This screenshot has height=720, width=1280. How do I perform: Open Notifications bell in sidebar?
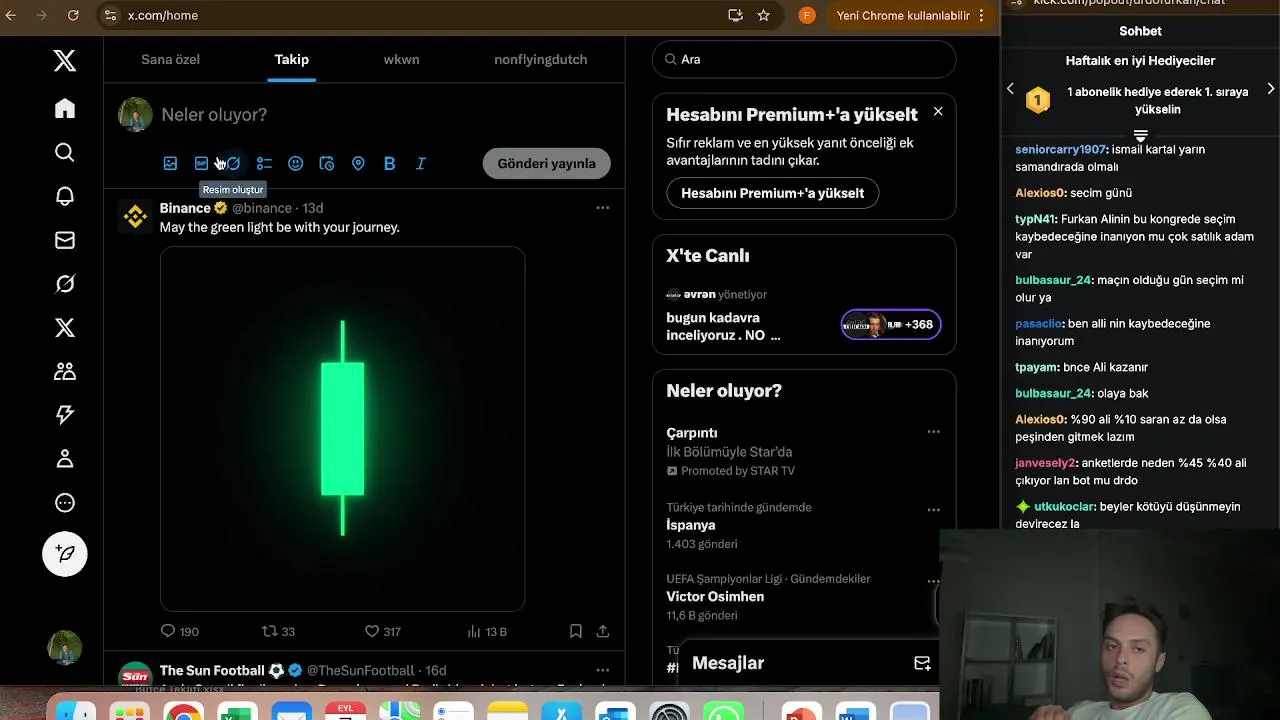[65, 196]
